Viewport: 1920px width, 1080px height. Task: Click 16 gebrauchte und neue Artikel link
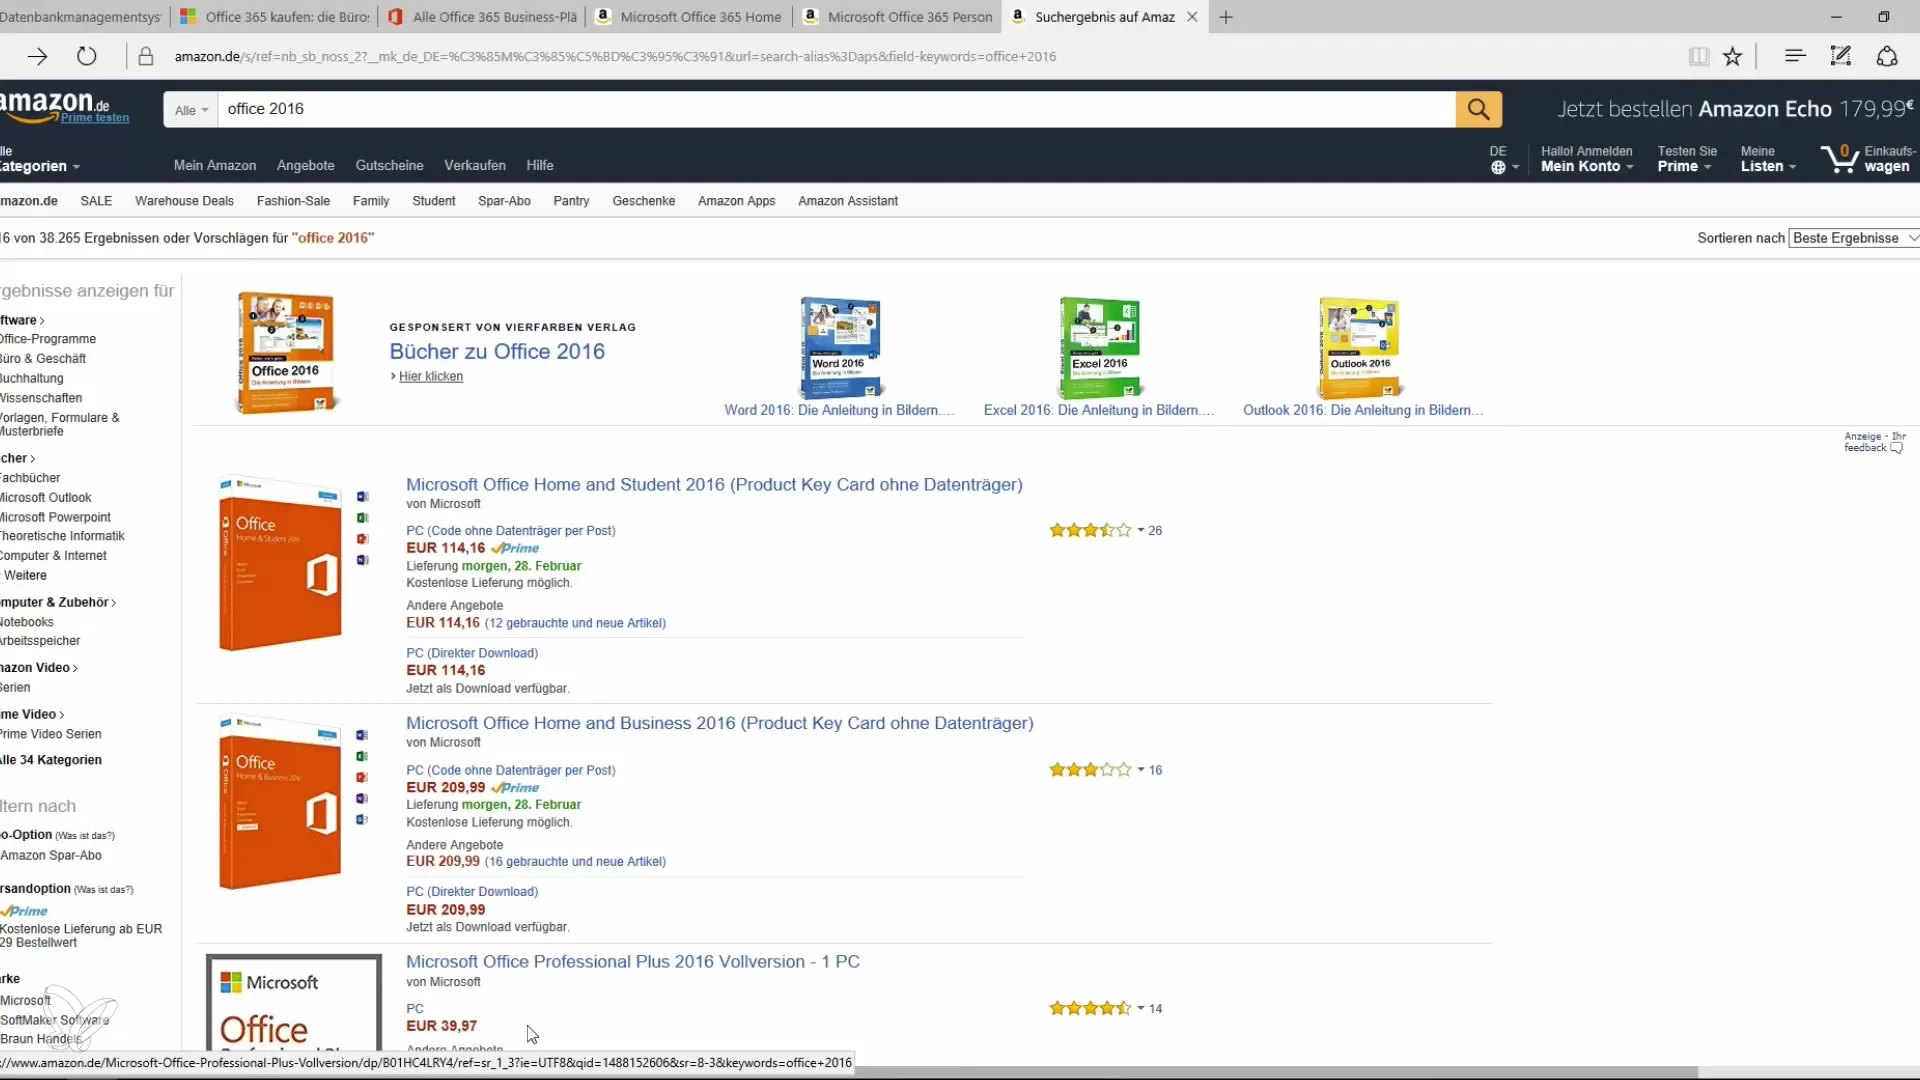point(576,862)
